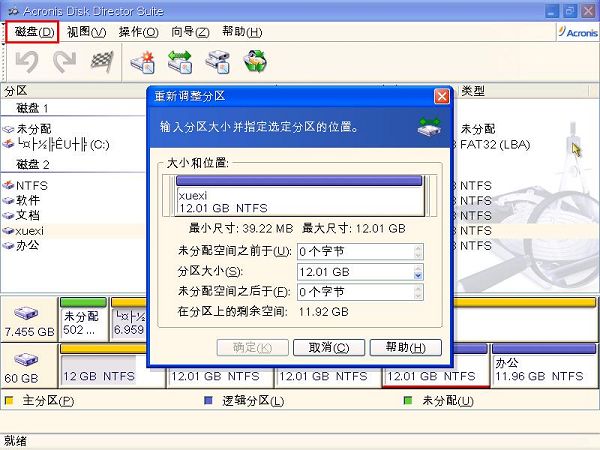Select the 未分配 502 block in disk map

point(83,319)
